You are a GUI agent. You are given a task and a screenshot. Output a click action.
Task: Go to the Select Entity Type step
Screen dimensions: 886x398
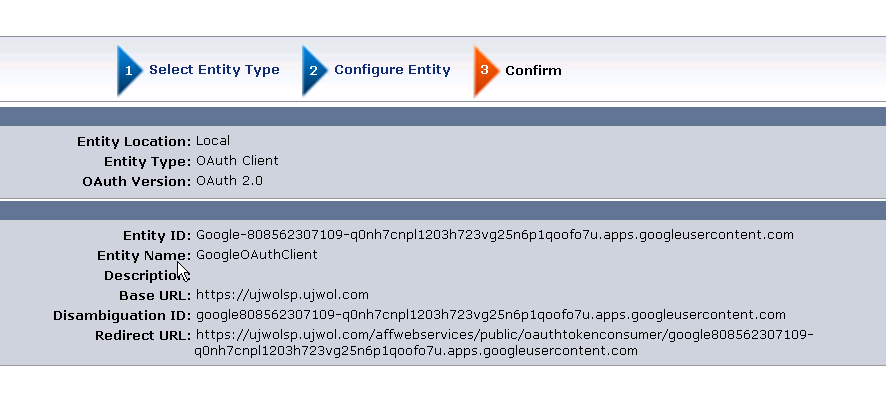click(x=214, y=70)
